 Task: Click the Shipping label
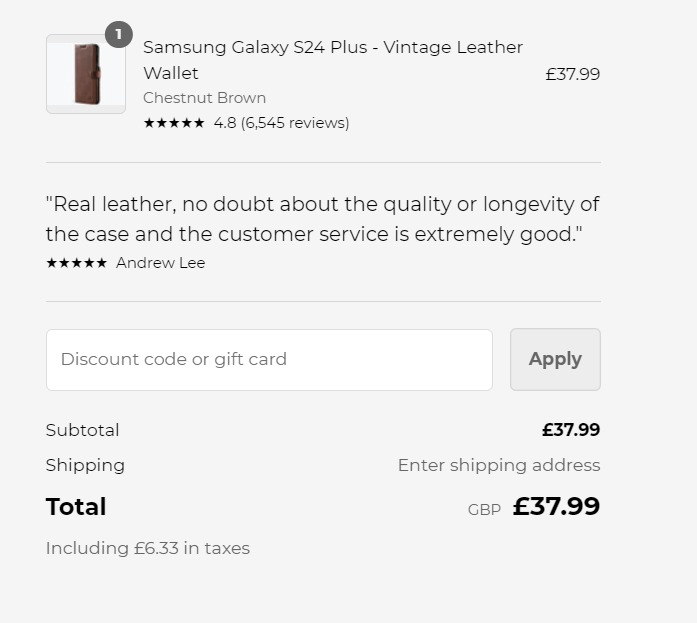coord(85,465)
